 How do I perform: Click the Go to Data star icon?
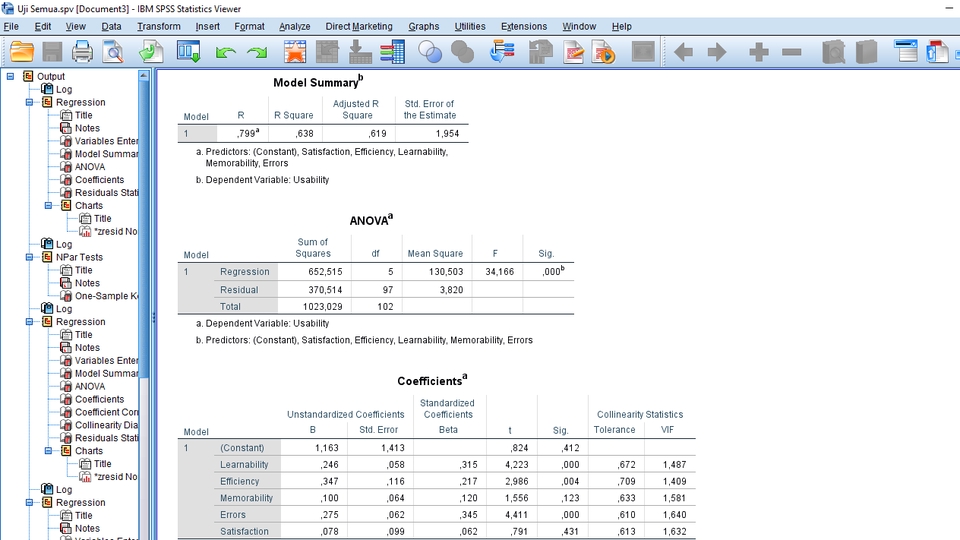[294, 52]
